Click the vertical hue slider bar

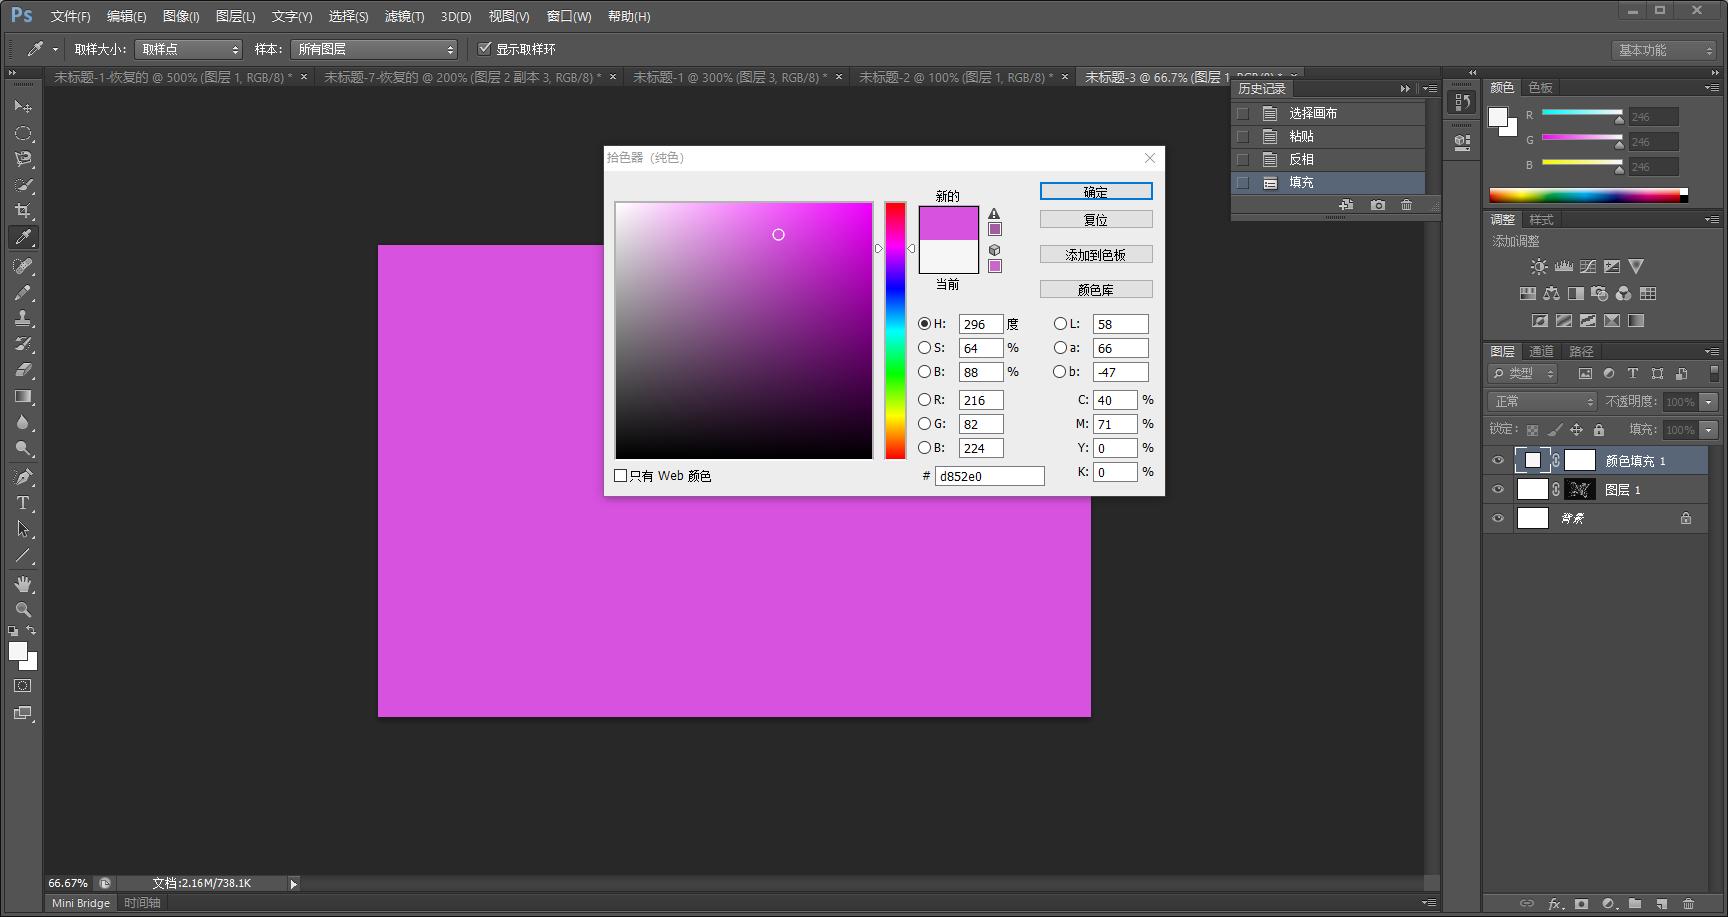[895, 330]
